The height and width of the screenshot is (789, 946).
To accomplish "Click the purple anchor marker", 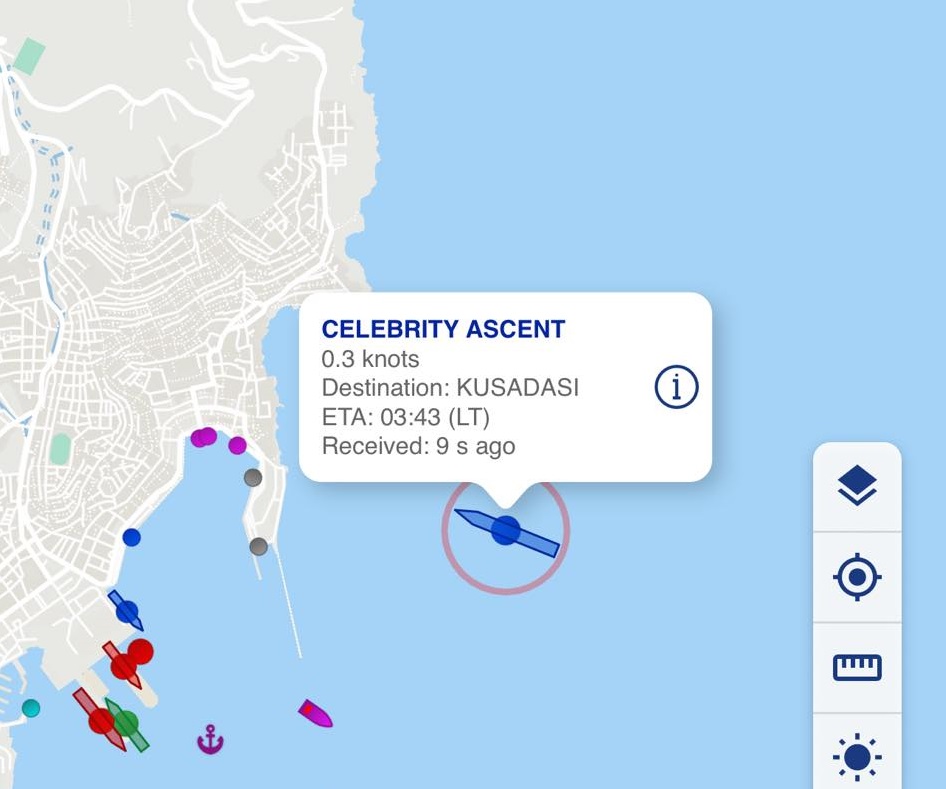I will tap(210, 740).
